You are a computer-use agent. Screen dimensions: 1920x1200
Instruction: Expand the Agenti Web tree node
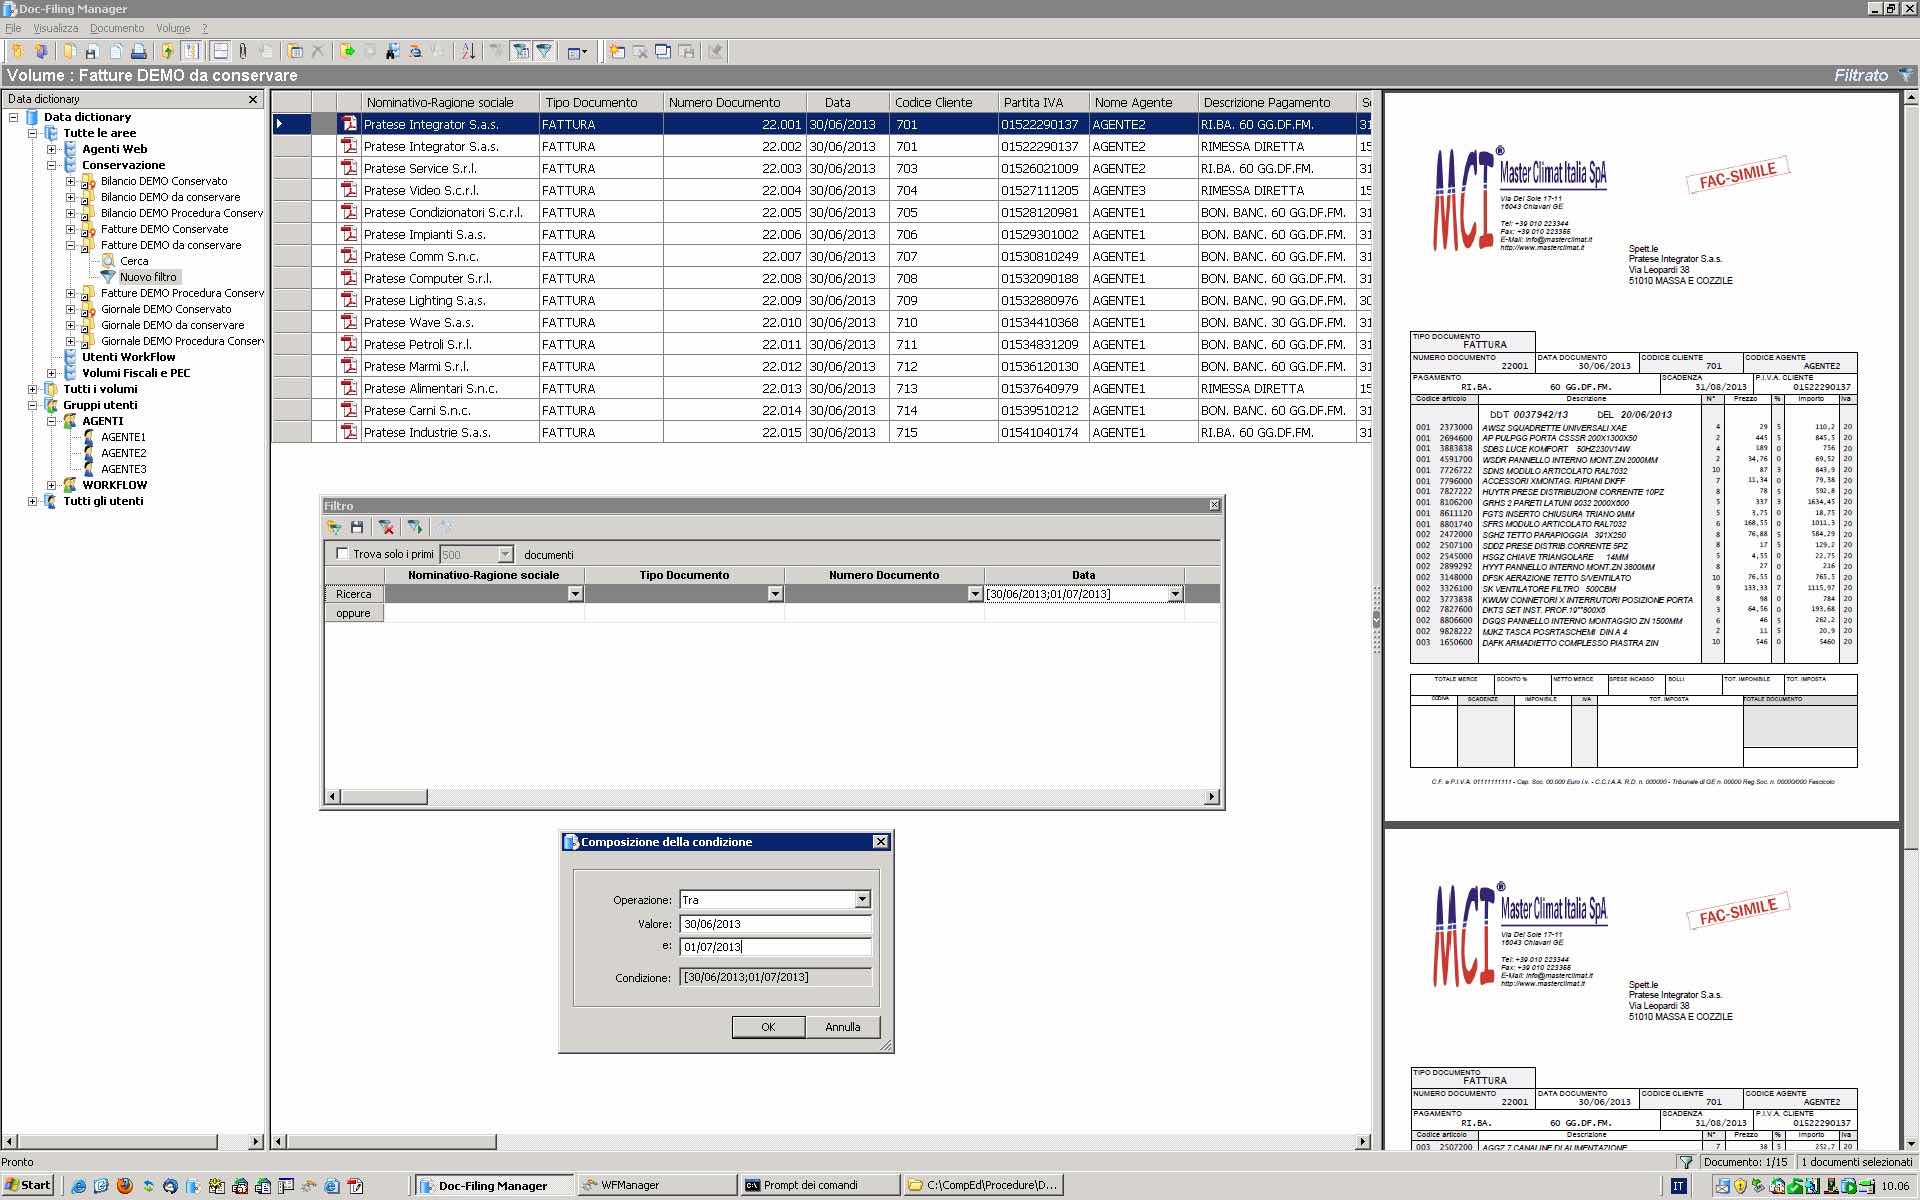[52, 149]
